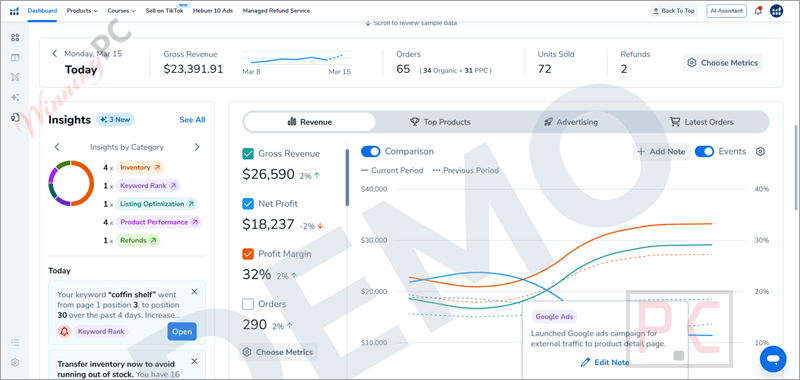This screenshot has width=800, height=380.
Task: Turn off the Comparison toggle
Action: tap(370, 151)
